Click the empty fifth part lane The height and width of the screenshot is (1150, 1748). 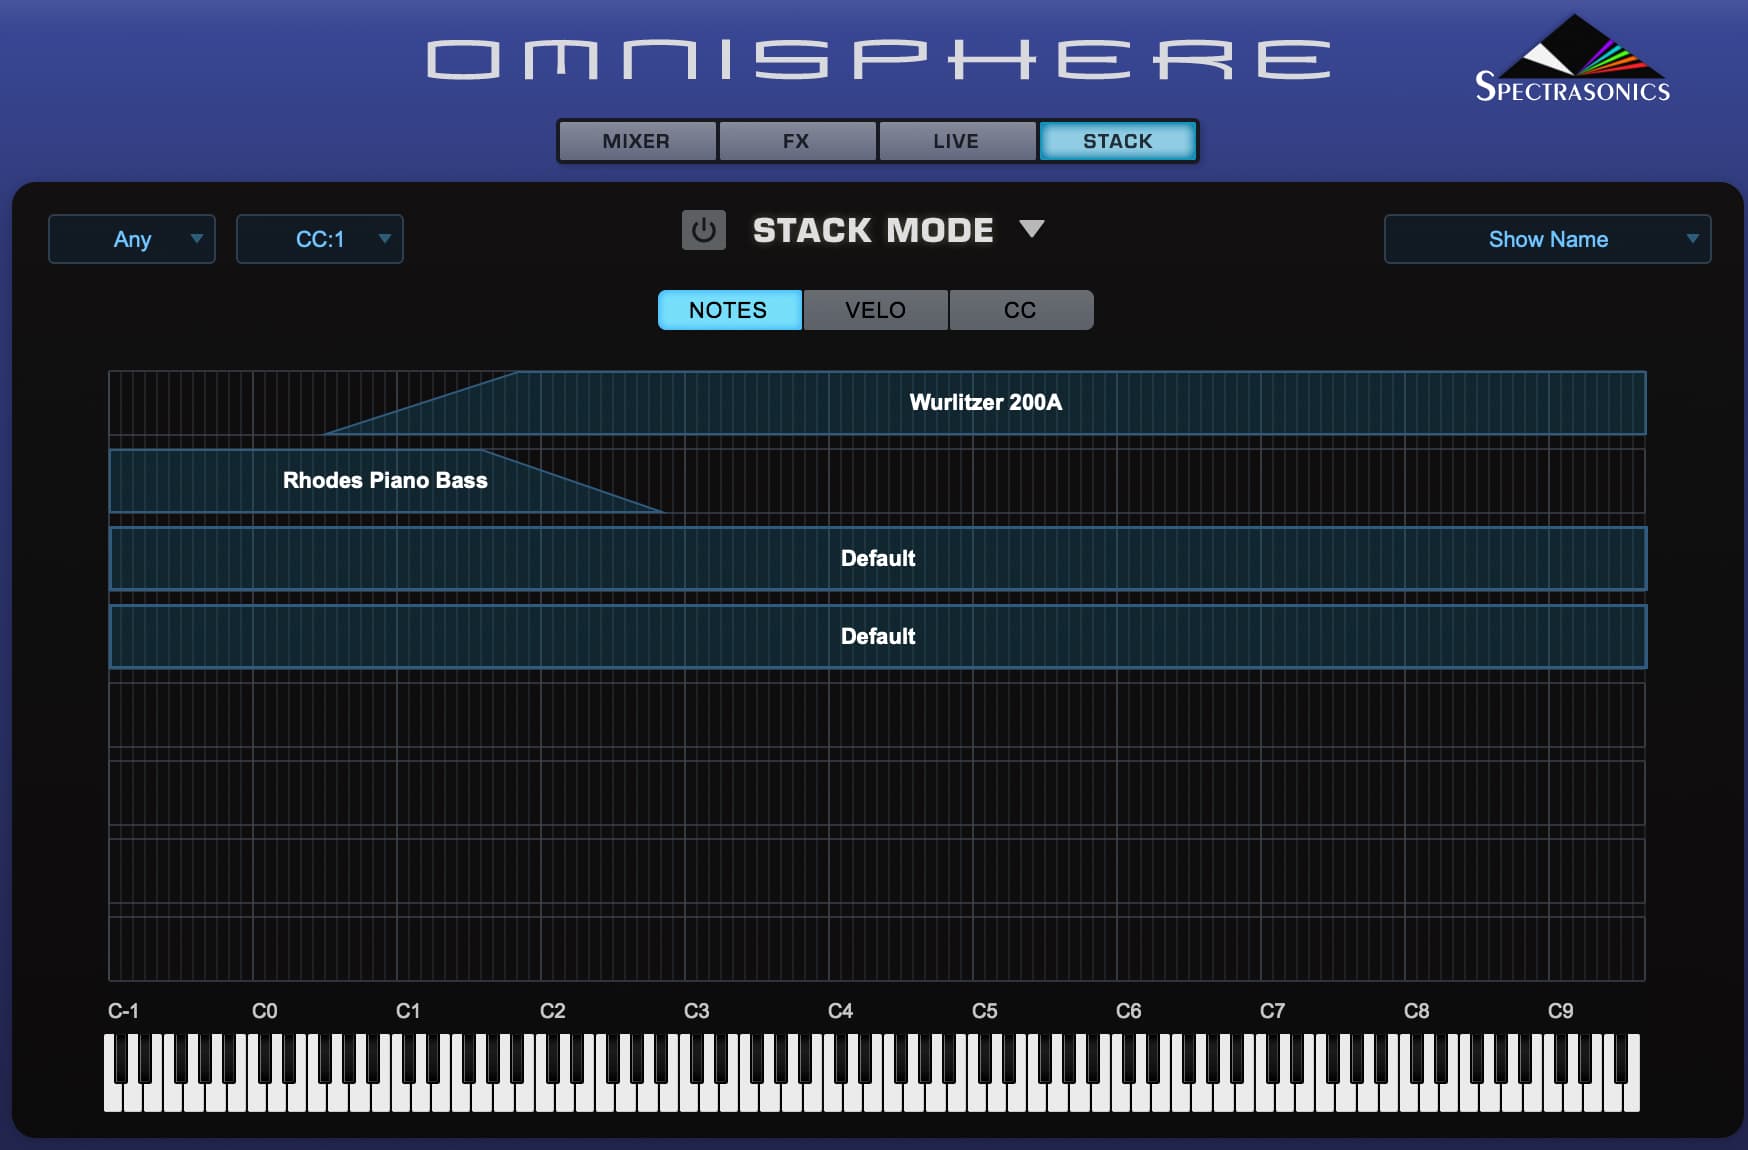[877, 715]
